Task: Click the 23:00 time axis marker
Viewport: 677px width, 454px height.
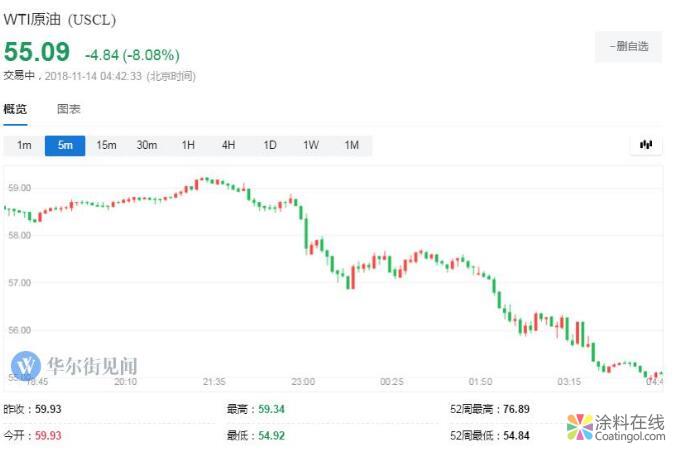Action: [303, 381]
